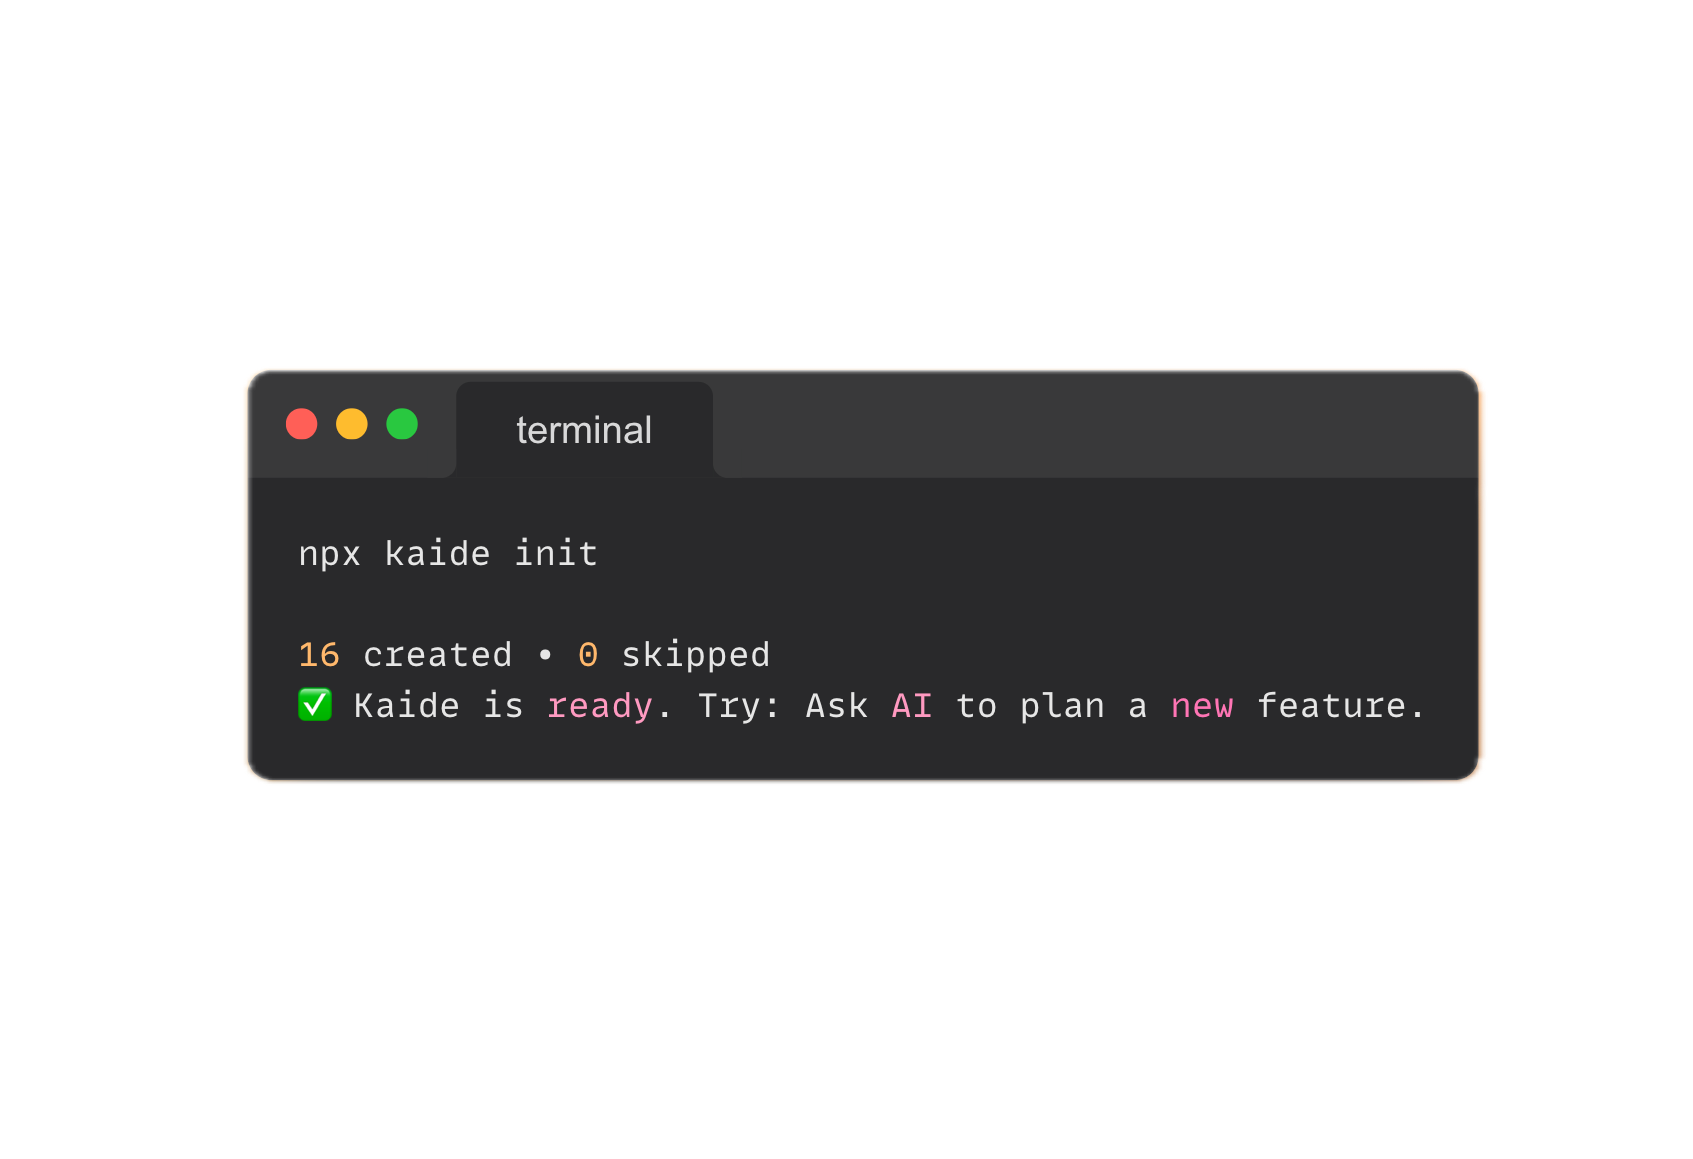Click the word "created" in the output
Viewport: 1693px width, 1159px height.
click(x=437, y=655)
